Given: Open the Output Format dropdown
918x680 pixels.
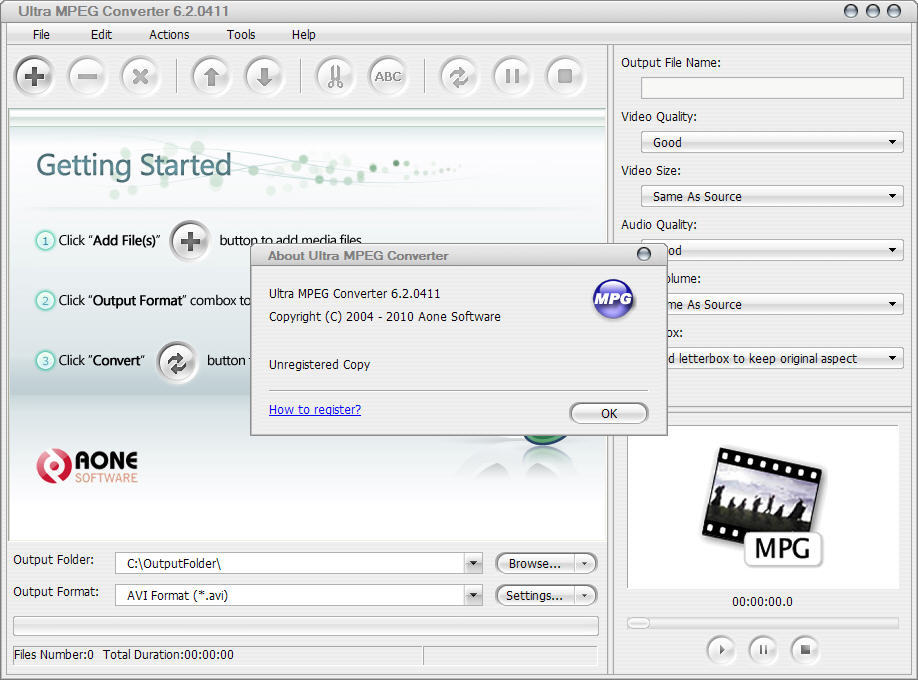Looking at the screenshot, I should [473, 595].
